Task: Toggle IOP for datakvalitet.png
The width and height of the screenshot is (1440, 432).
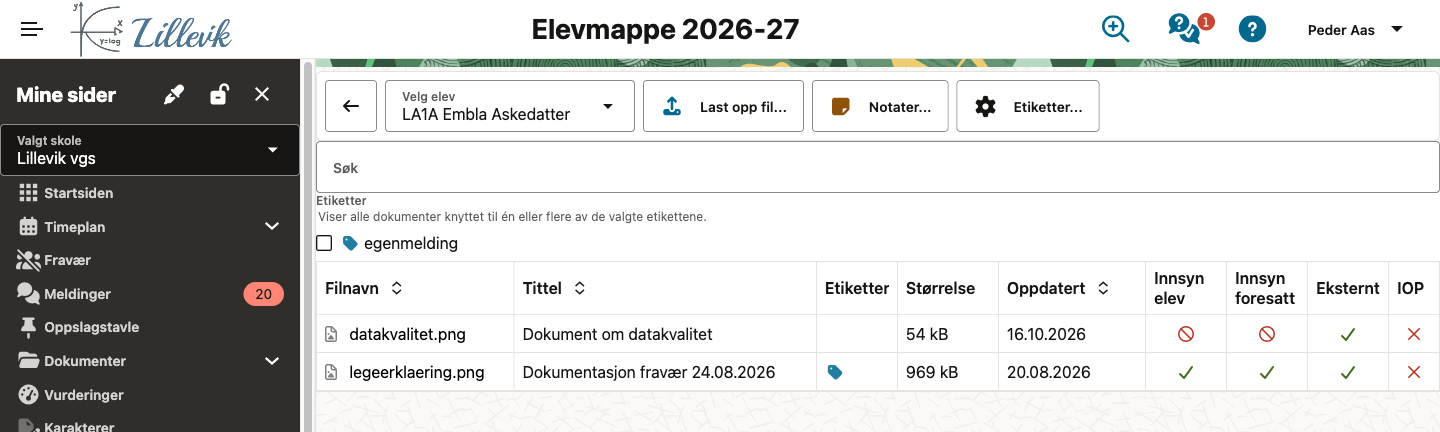Action: [x=1414, y=334]
